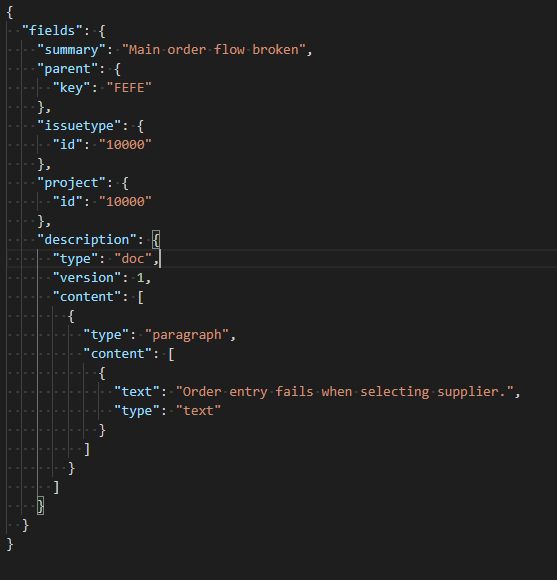This screenshot has width=557, height=580.
Task: Click the "parent" key
Action: 68,69
